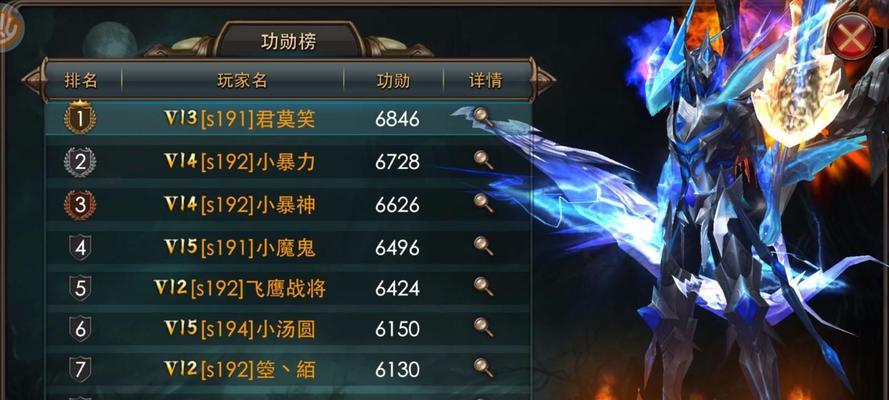Click the 6846 merit score
889x400 pixels.
click(x=397, y=119)
